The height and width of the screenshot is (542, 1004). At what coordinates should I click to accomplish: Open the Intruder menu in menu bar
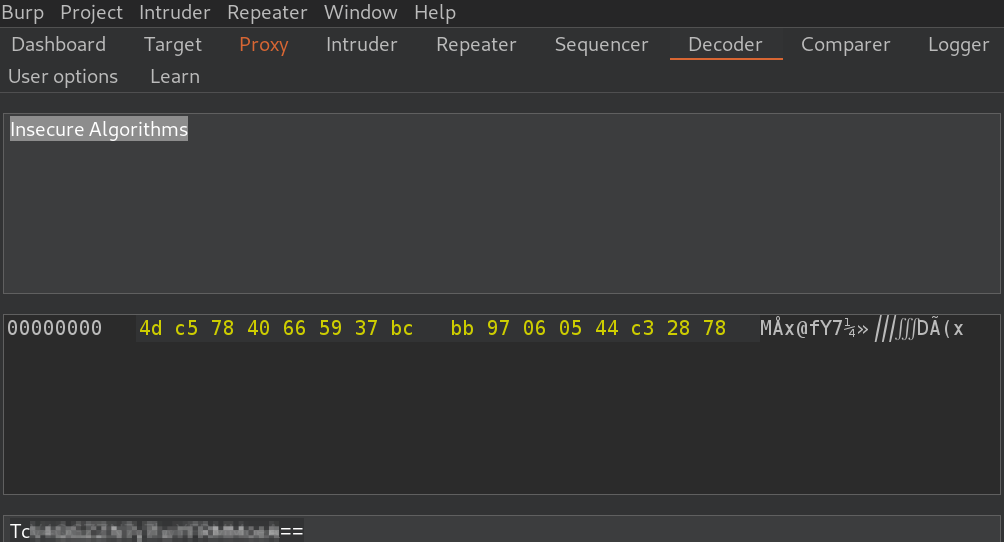click(x=174, y=12)
